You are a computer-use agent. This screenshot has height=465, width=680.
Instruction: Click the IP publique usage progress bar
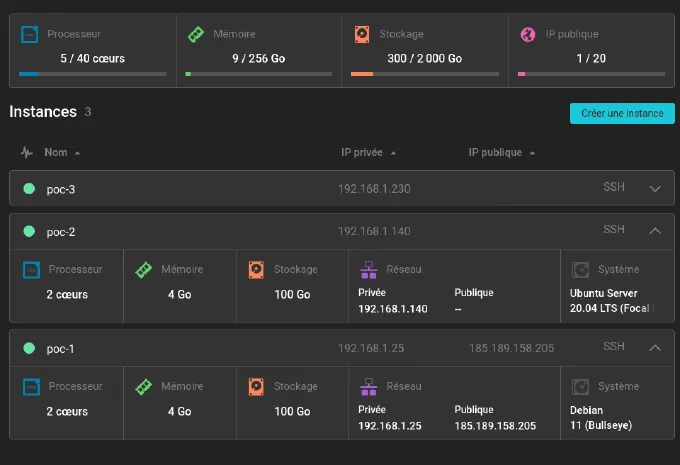pyautogui.click(x=591, y=74)
